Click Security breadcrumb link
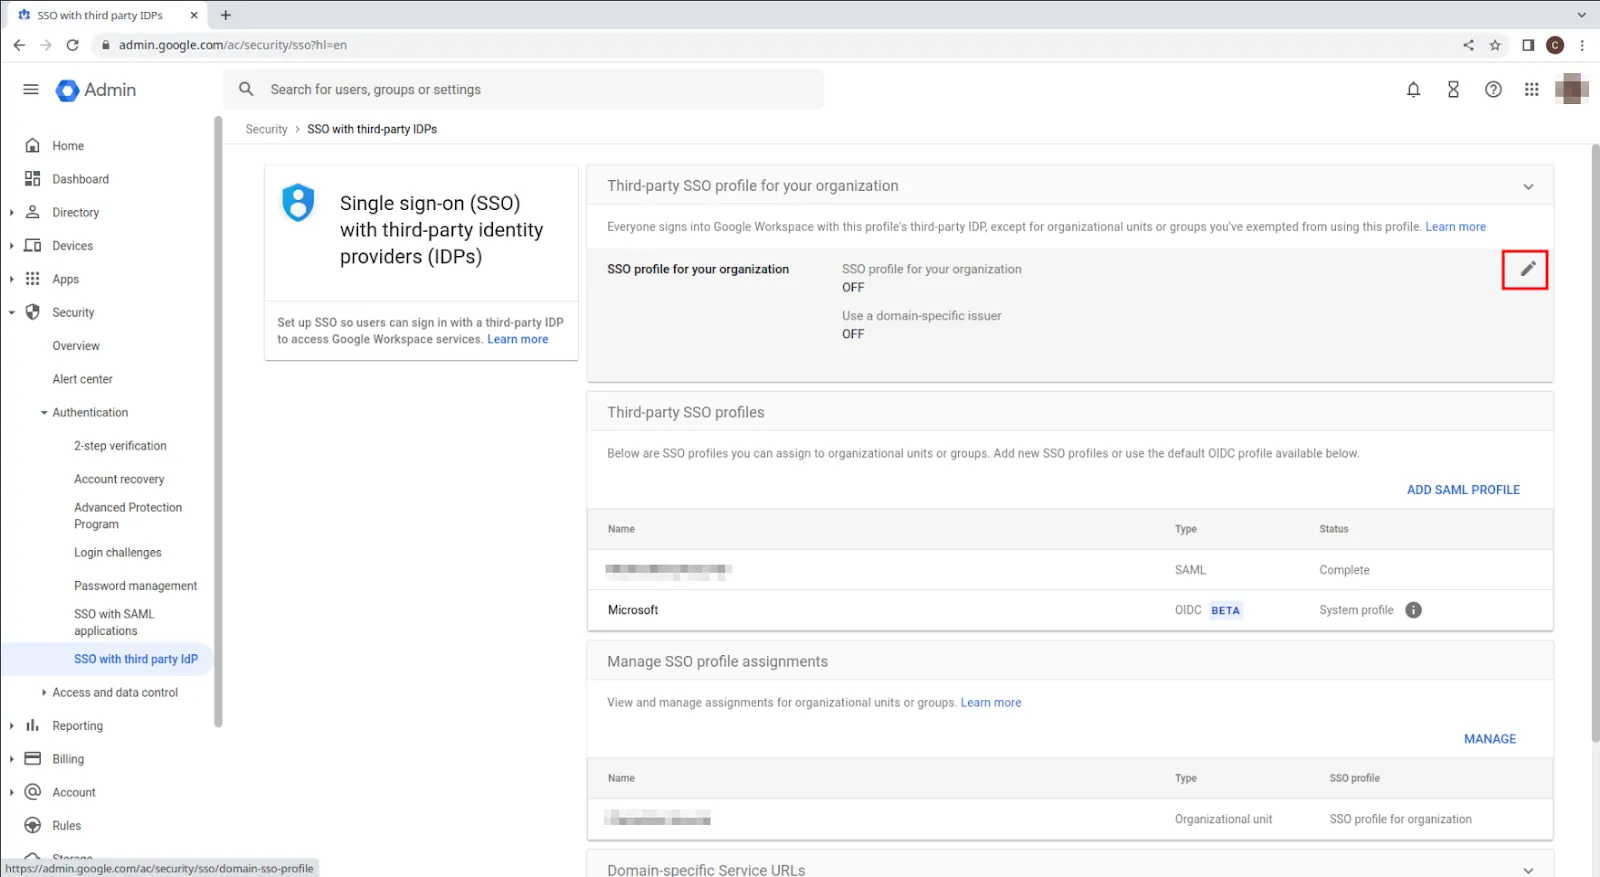The height and width of the screenshot is (877, 1600). pyautogui.click(x=266, y=129)
